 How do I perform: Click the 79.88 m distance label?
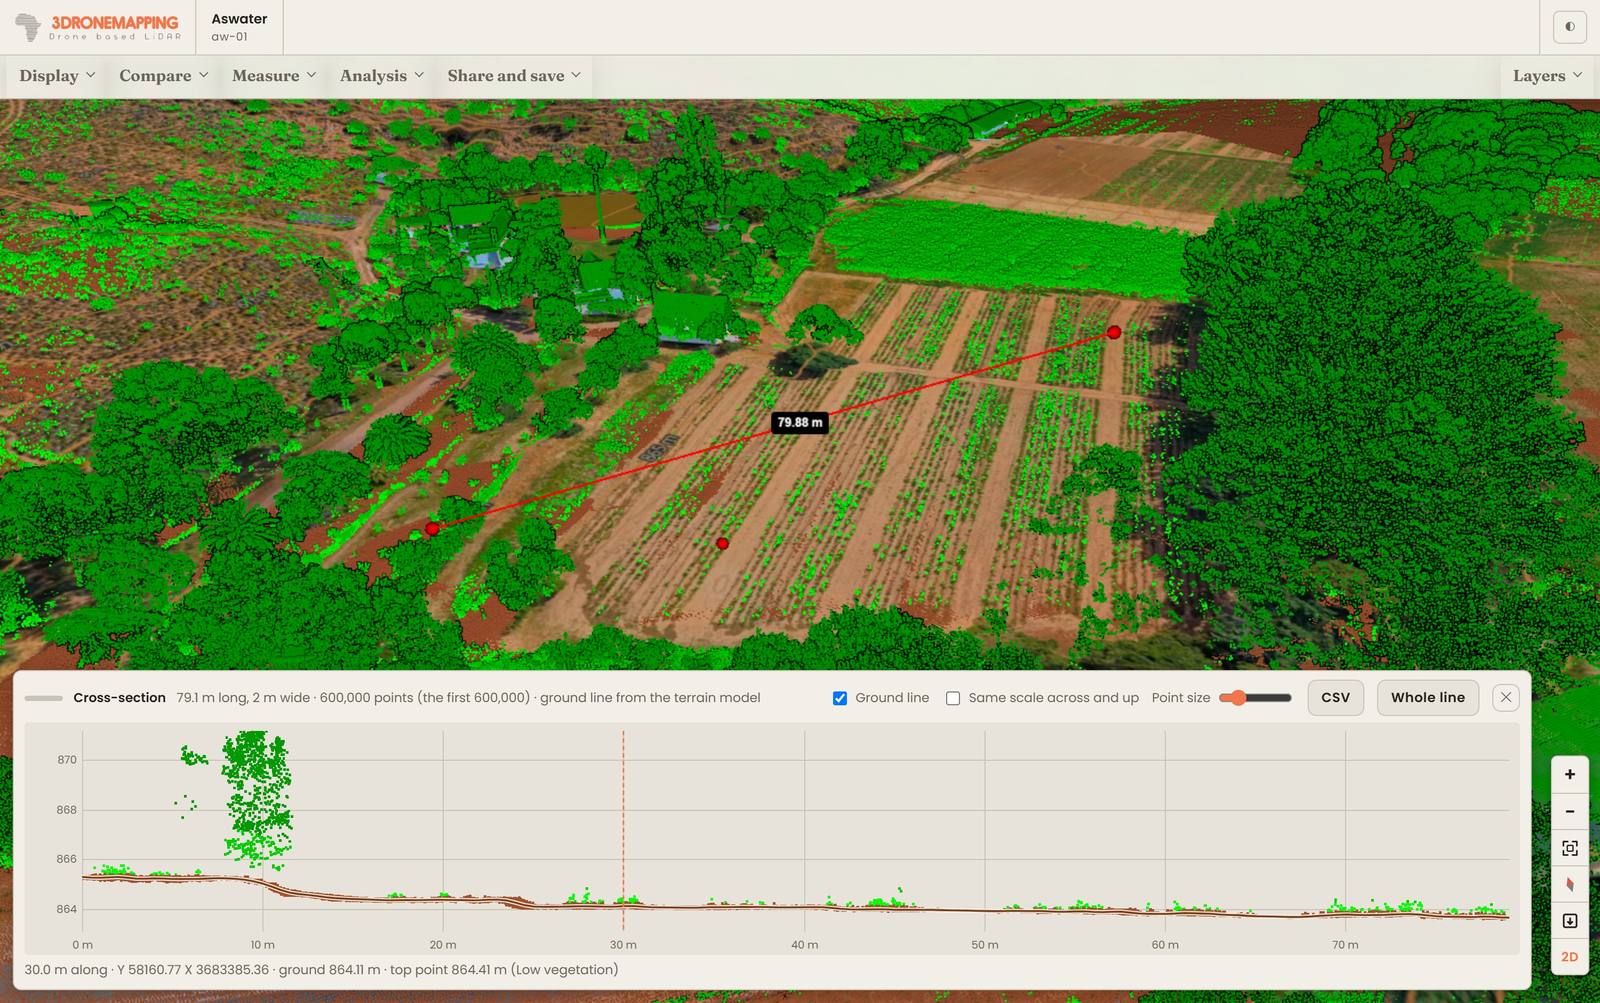tap(800, 422)
